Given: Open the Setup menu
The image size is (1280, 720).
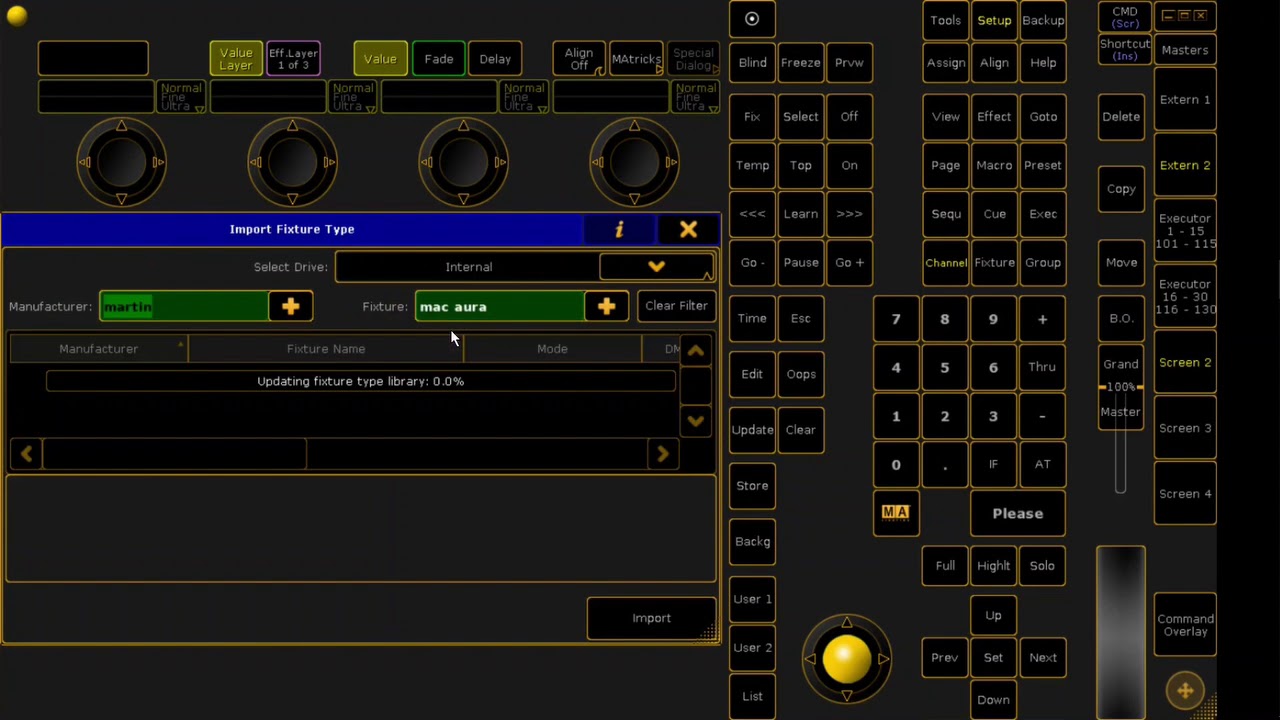Looking at the screenshot, I should pyautogui.click(x=994, y=20).
